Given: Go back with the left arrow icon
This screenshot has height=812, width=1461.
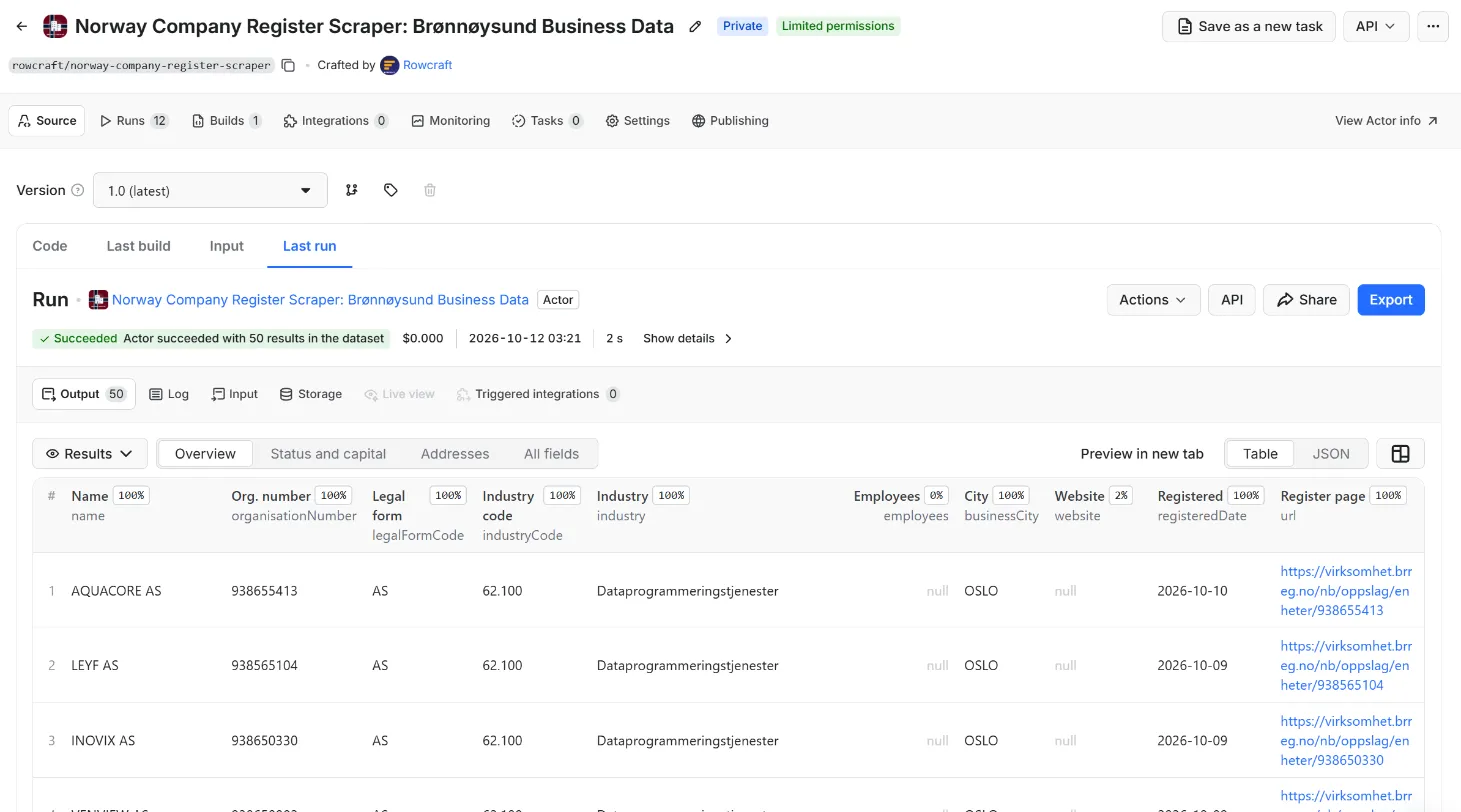Looking at the screenshot, I should 22,26.
